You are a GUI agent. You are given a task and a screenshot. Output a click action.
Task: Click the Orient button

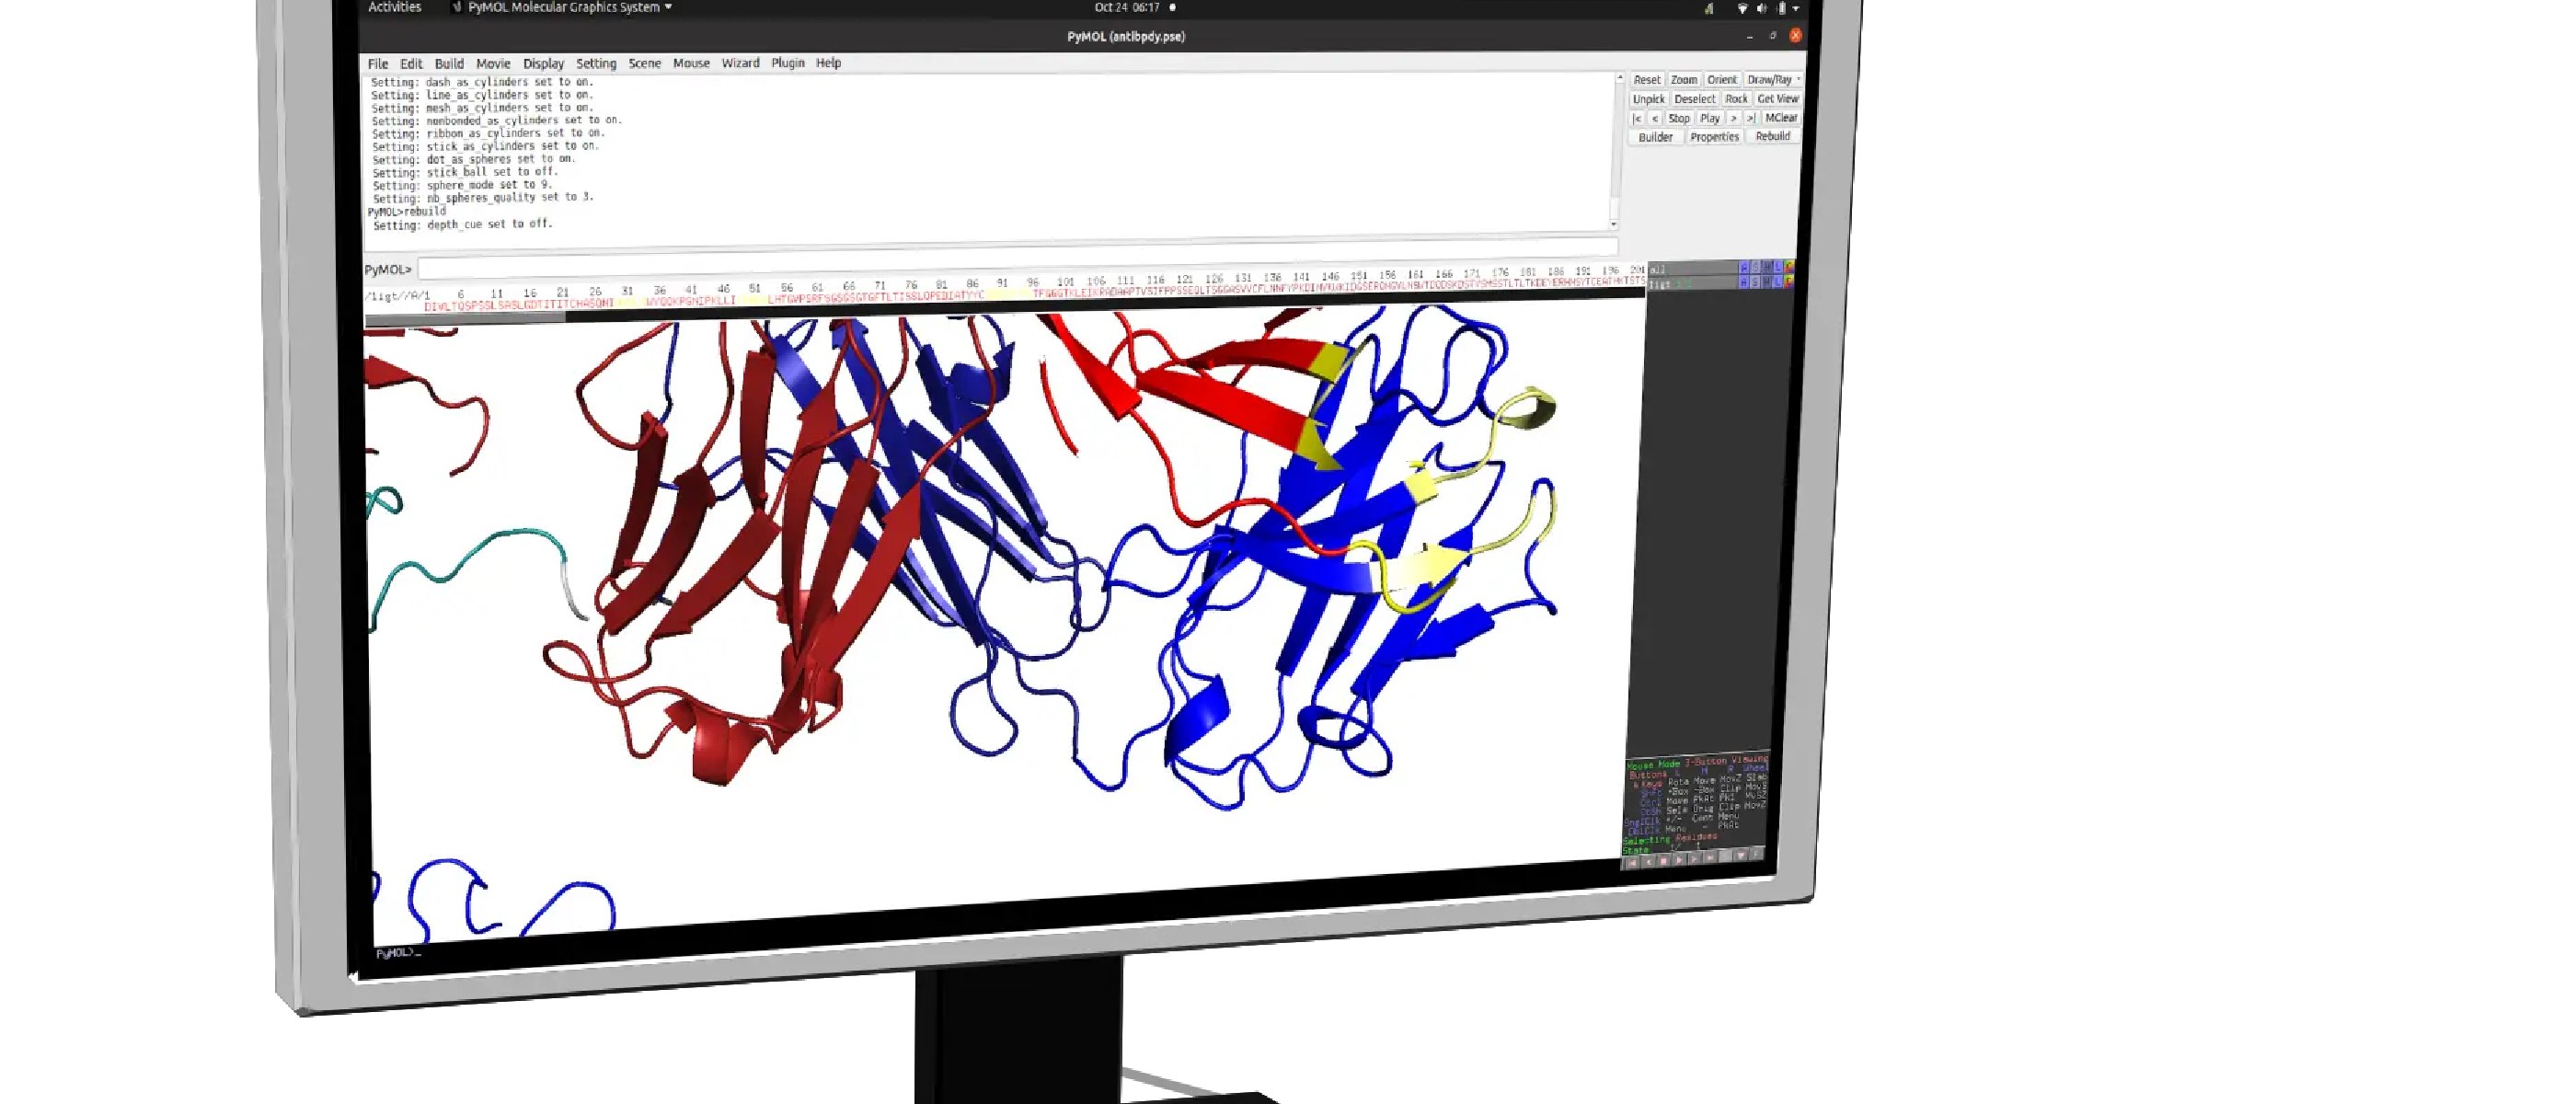(1722, 79)
